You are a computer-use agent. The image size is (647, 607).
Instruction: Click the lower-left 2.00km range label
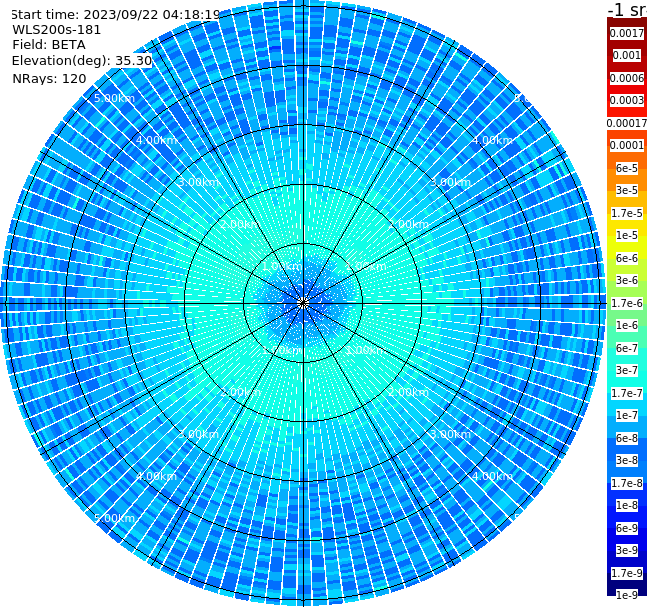tap(241, 392)
